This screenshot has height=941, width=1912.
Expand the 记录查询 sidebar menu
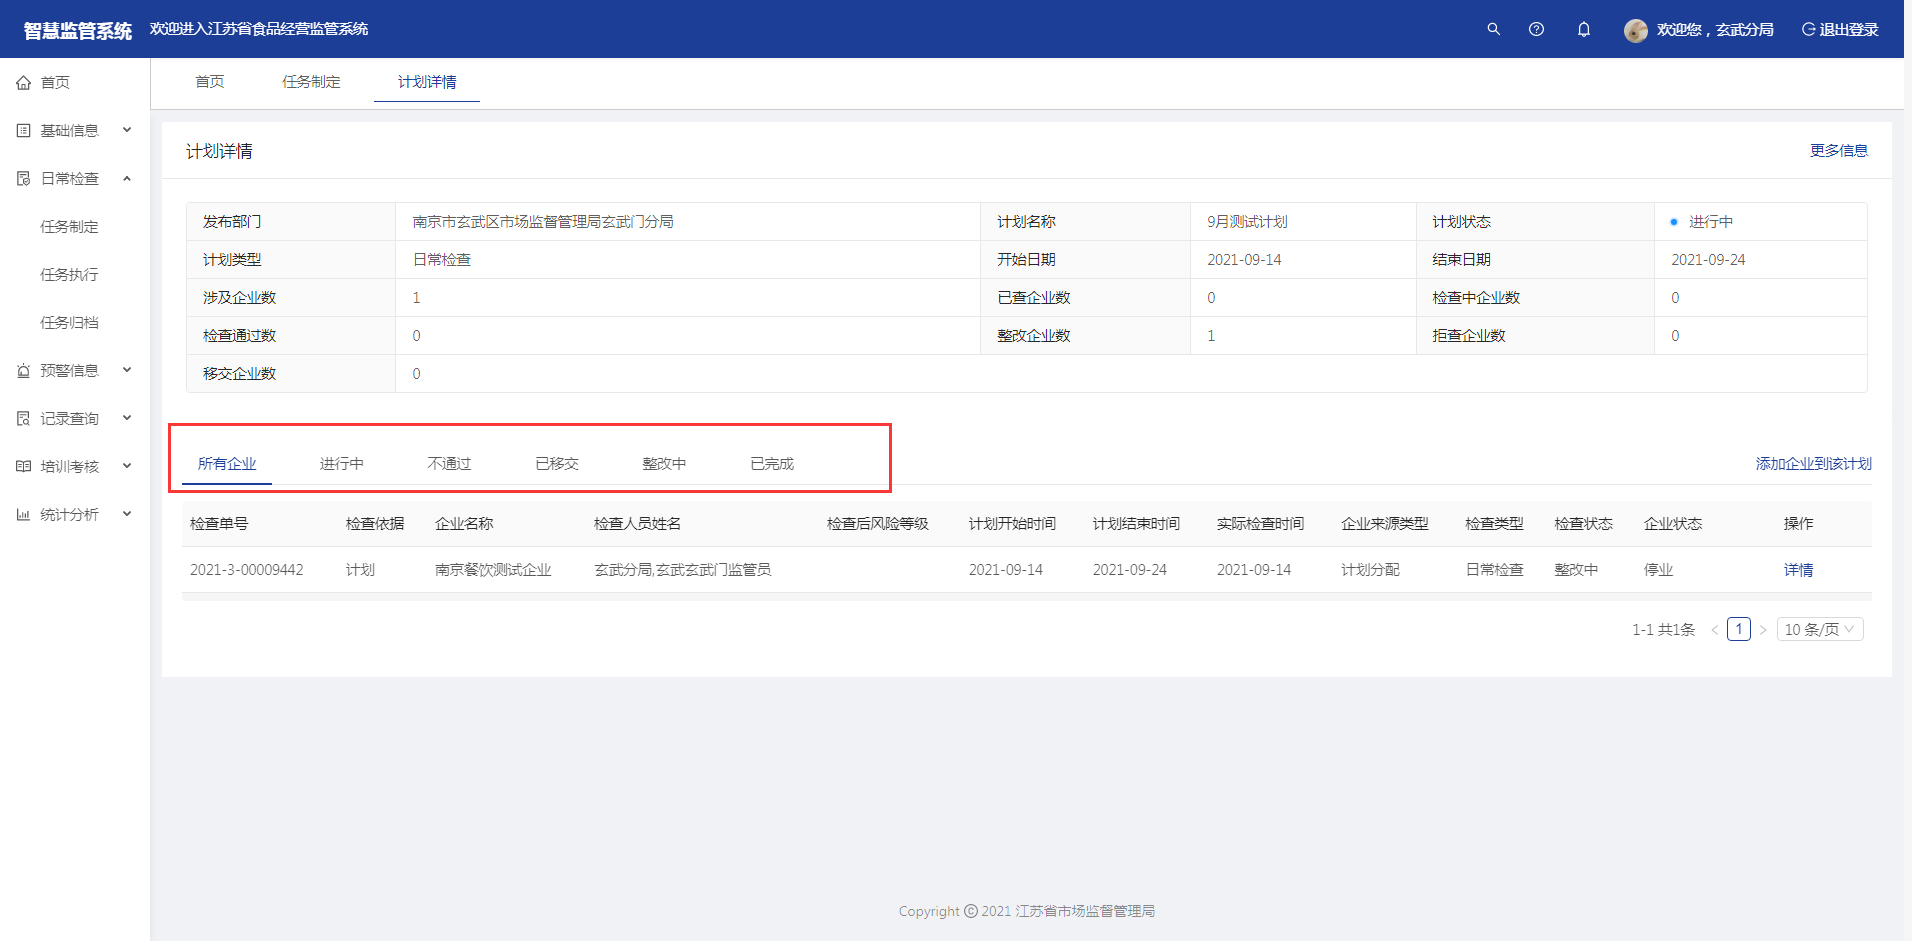pyautogui.click(x=127, y=418)
